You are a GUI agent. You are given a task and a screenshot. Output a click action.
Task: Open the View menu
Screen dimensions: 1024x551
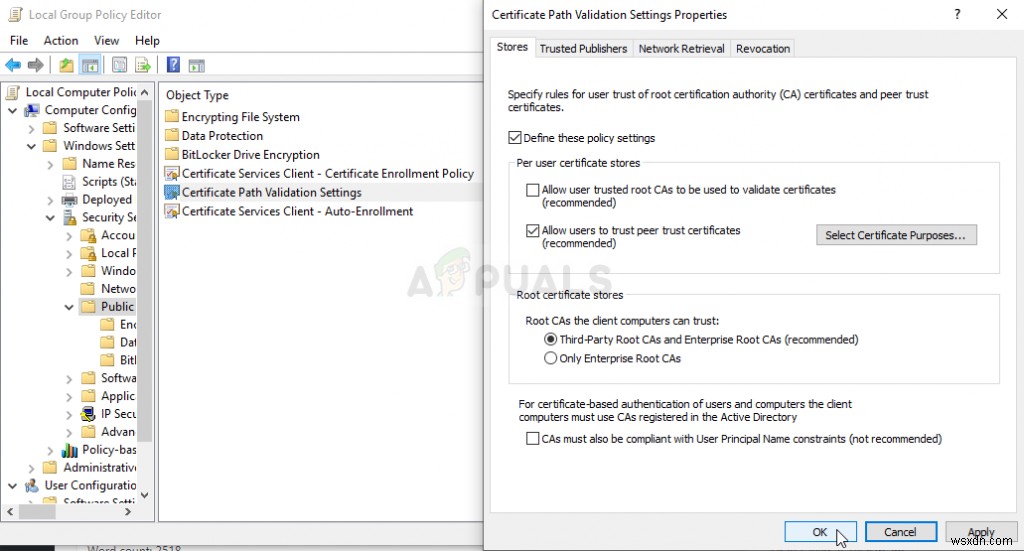(106, 40)
